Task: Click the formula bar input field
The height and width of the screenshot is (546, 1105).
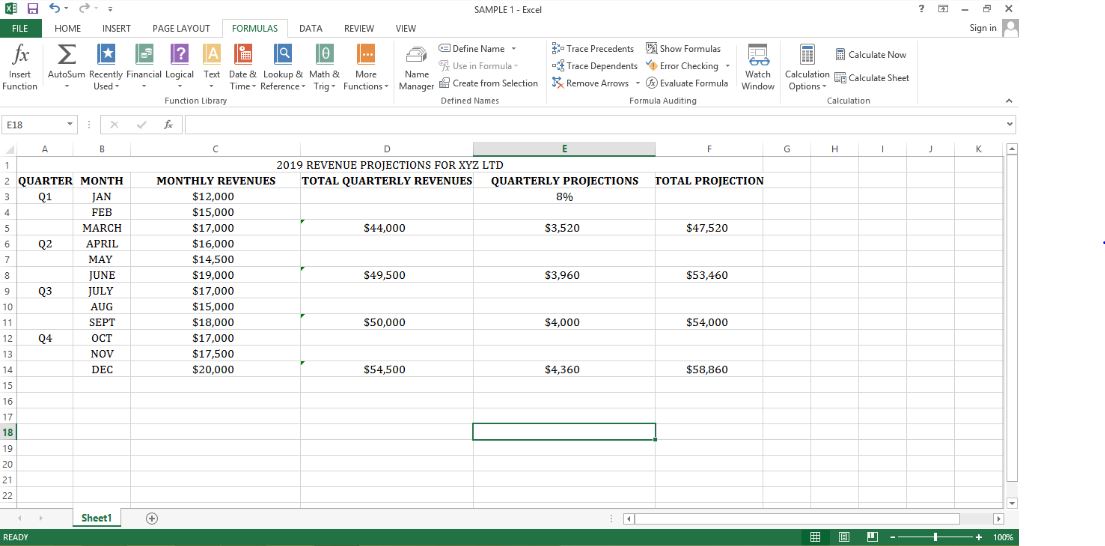Action: tap(594, 124)
